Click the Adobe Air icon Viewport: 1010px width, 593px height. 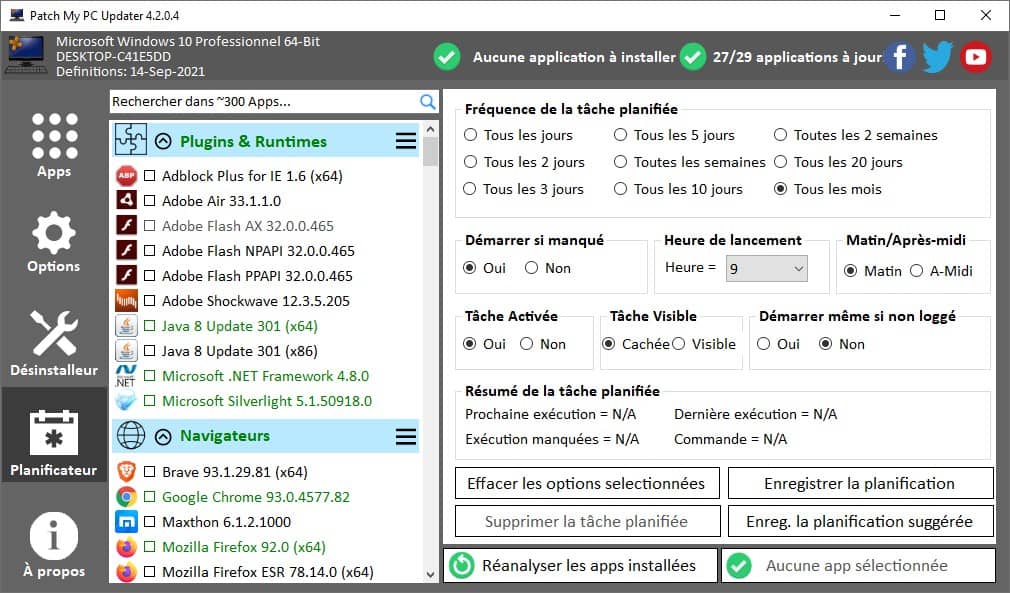pos(126,200)
